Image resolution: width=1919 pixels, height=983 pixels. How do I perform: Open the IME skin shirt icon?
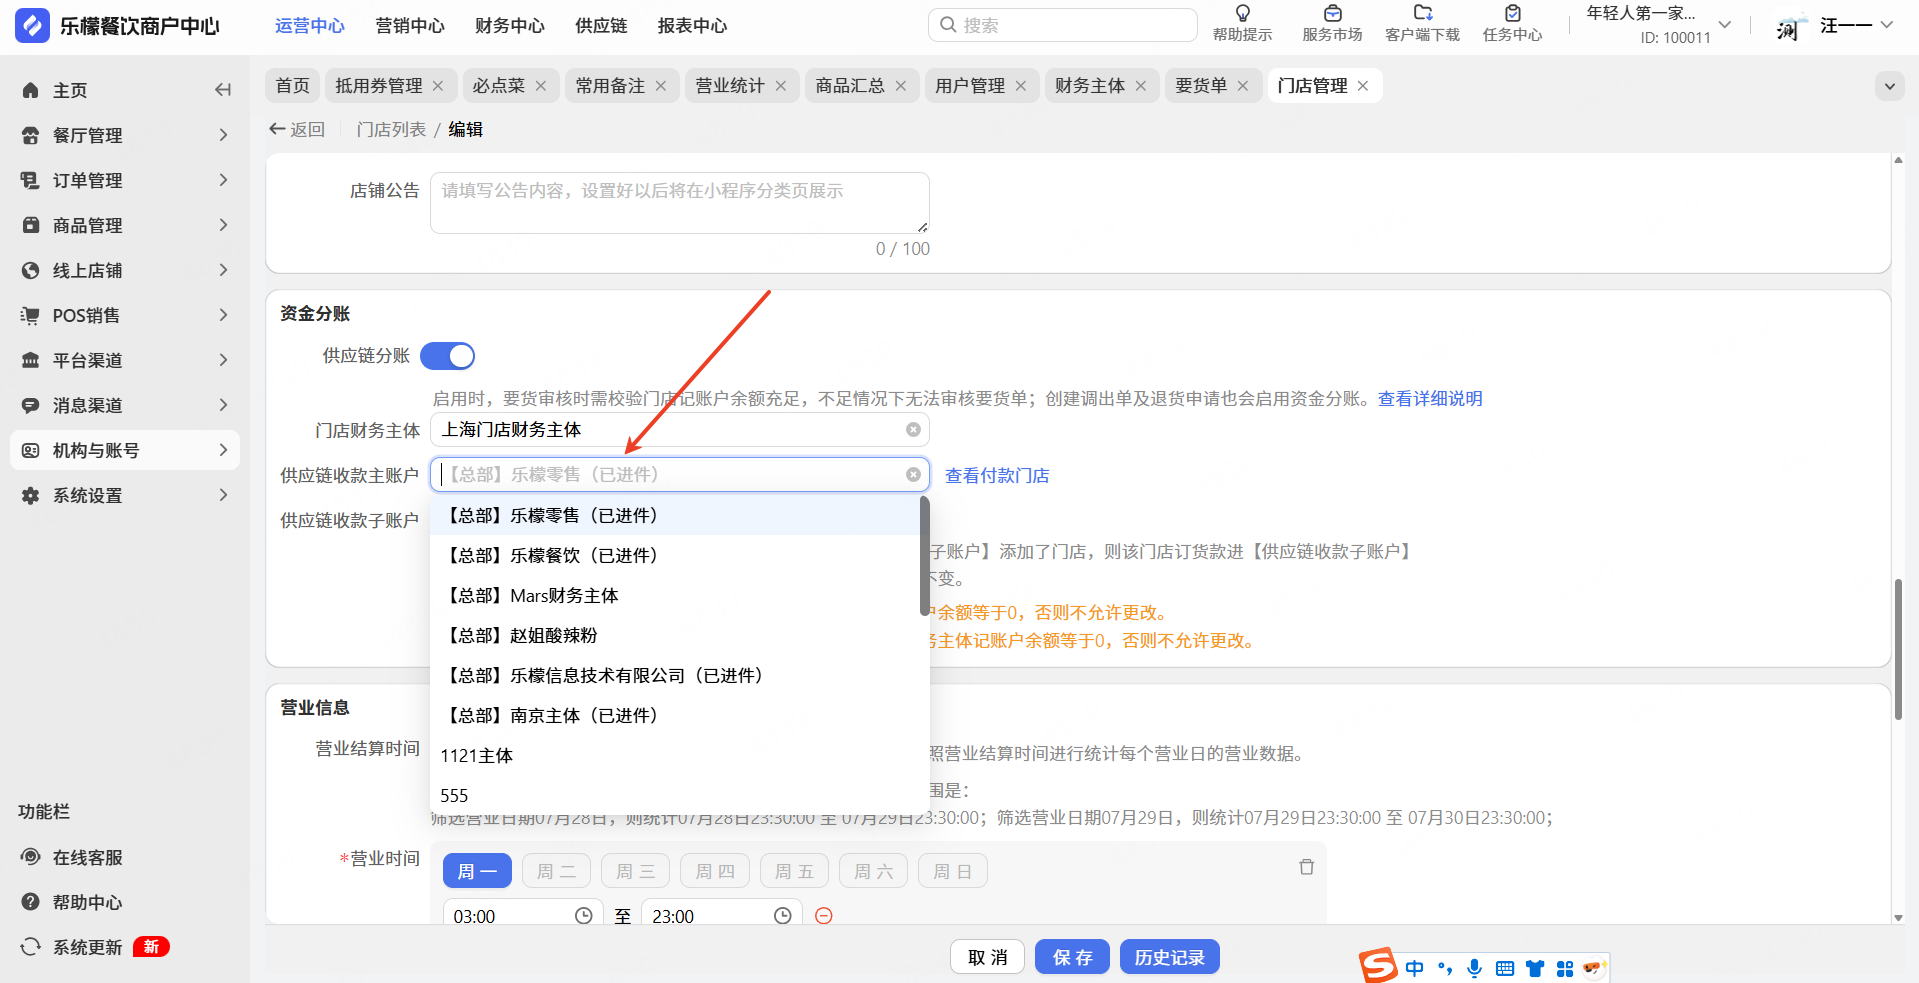pyautogui.click(x=1535, y=968)
